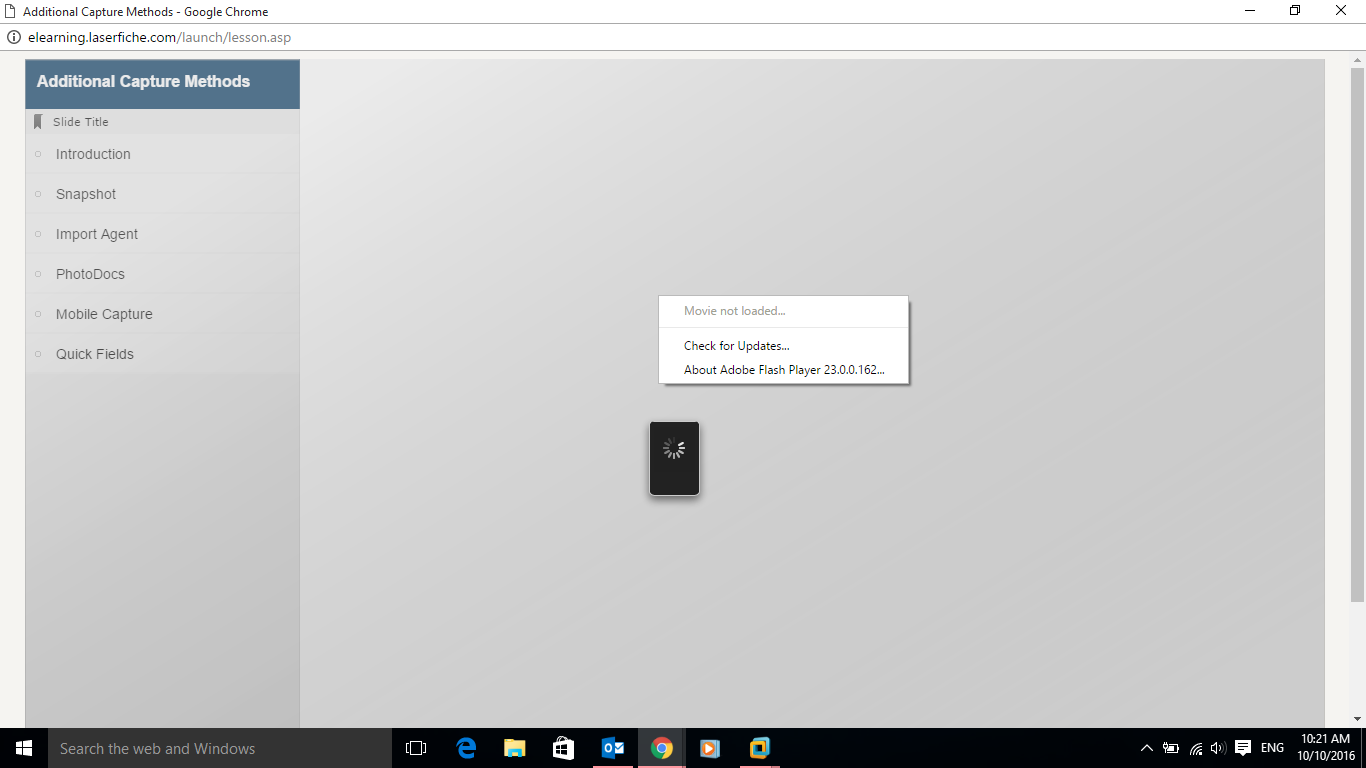Jump to the Mobile Capture slide

coord(162,314)
